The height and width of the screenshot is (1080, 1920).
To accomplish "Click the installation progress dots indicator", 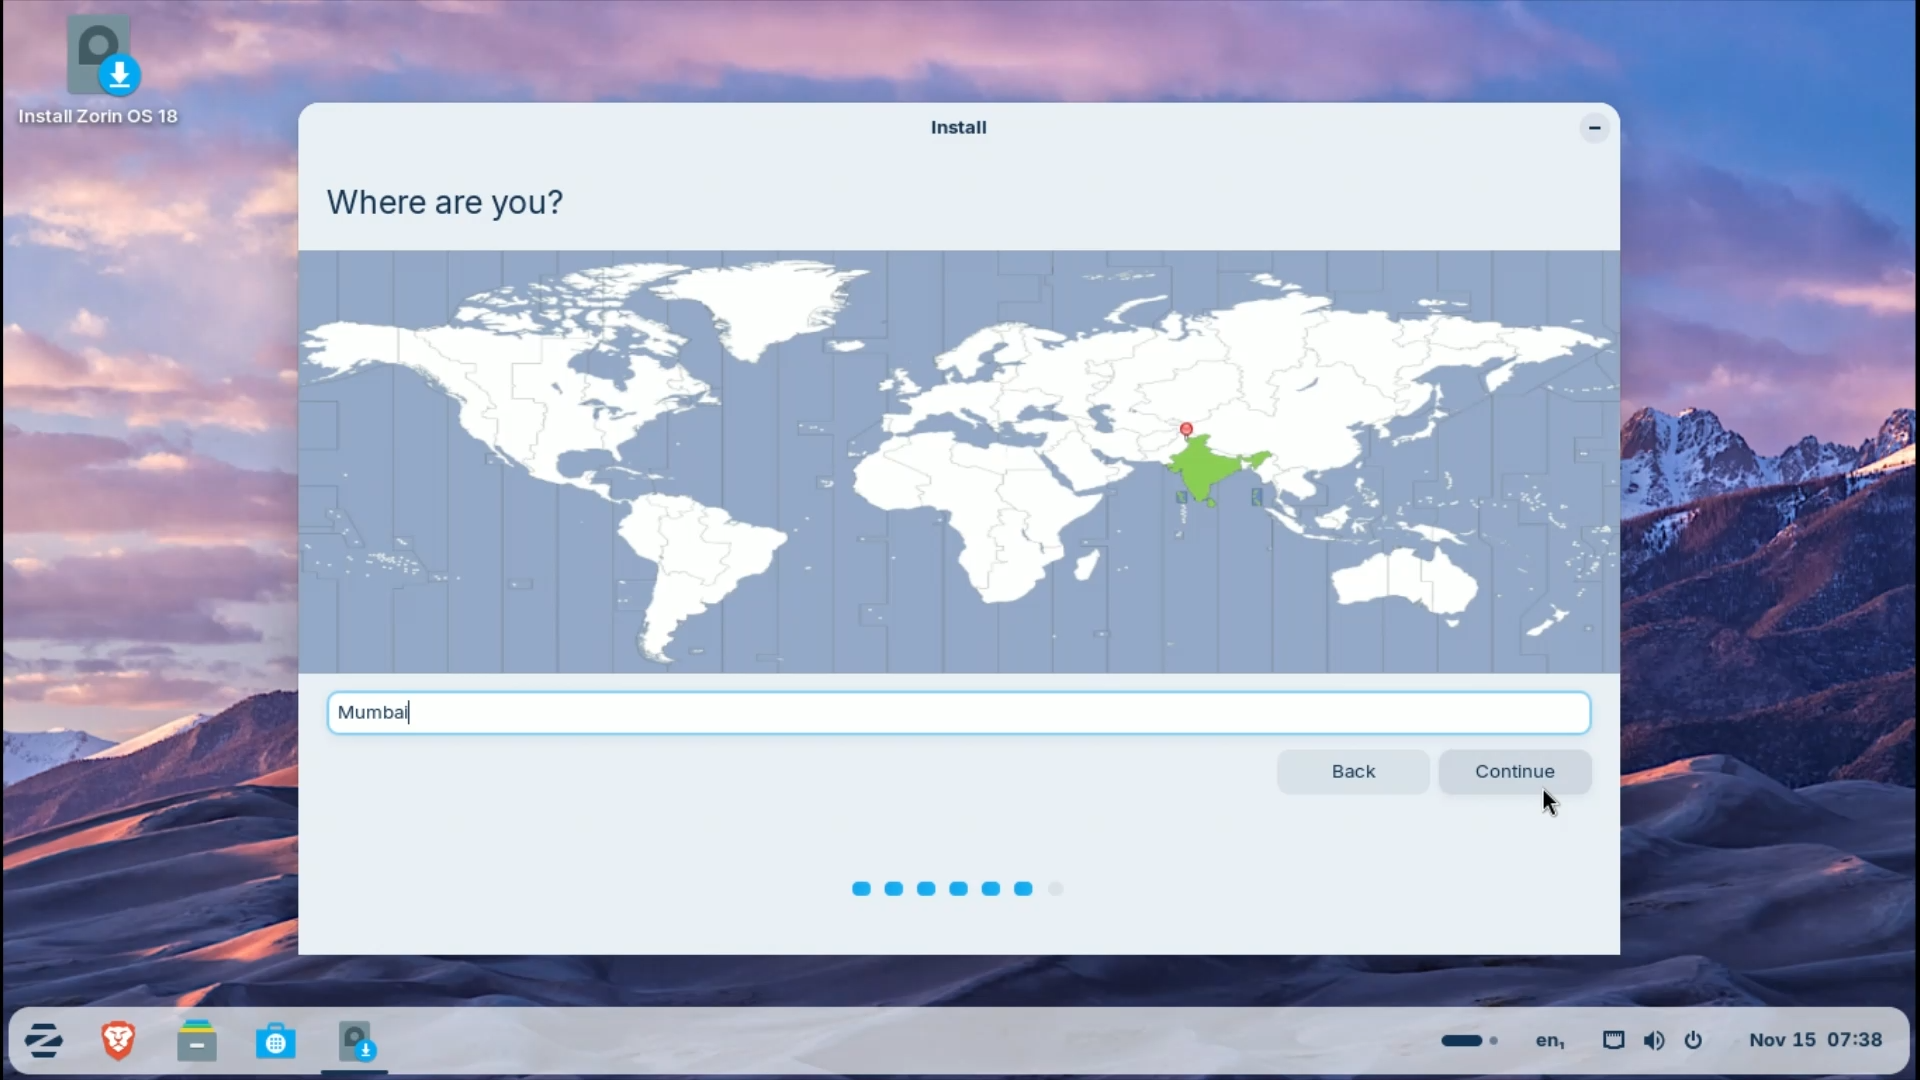I will tap(957, 888).
